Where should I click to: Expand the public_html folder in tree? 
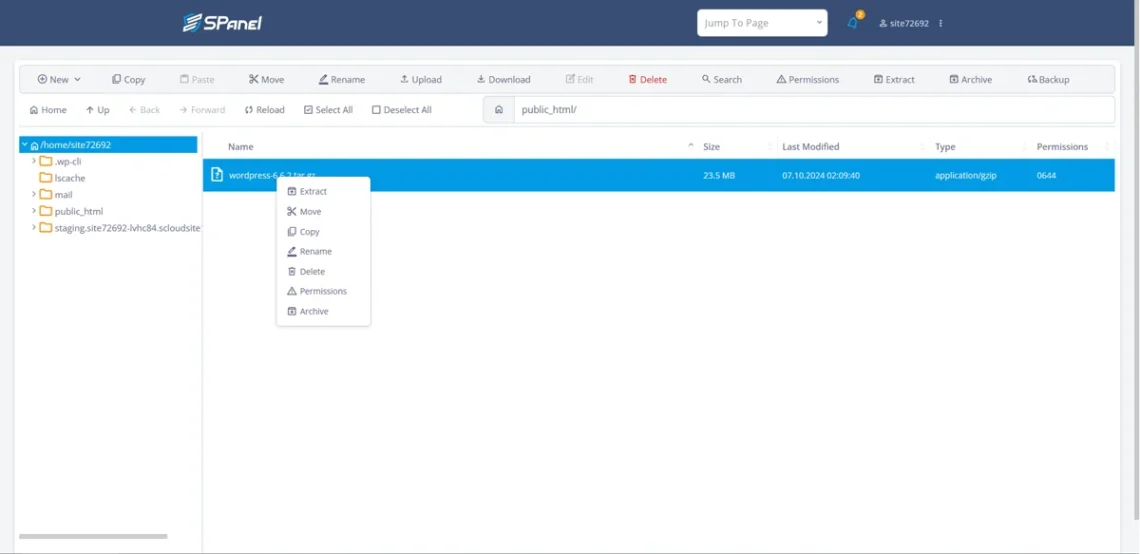pyautogui.click(x=34, y=211)
